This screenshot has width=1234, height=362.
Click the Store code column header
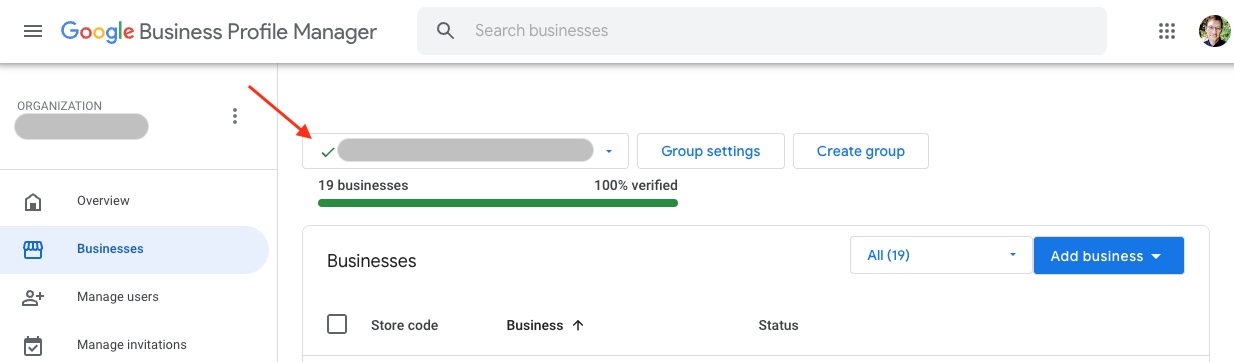[404, 325]
